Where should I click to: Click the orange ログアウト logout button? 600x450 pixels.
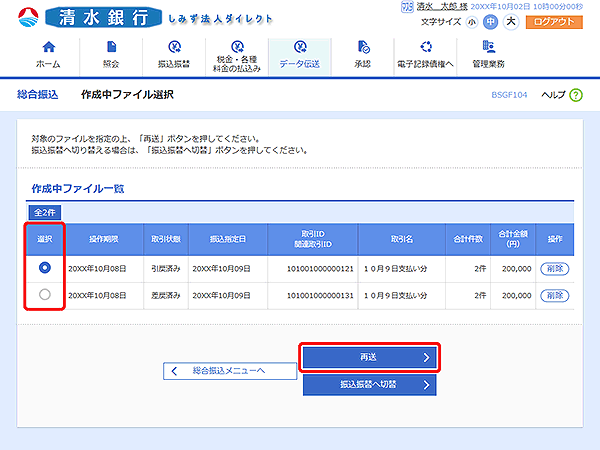557,21
